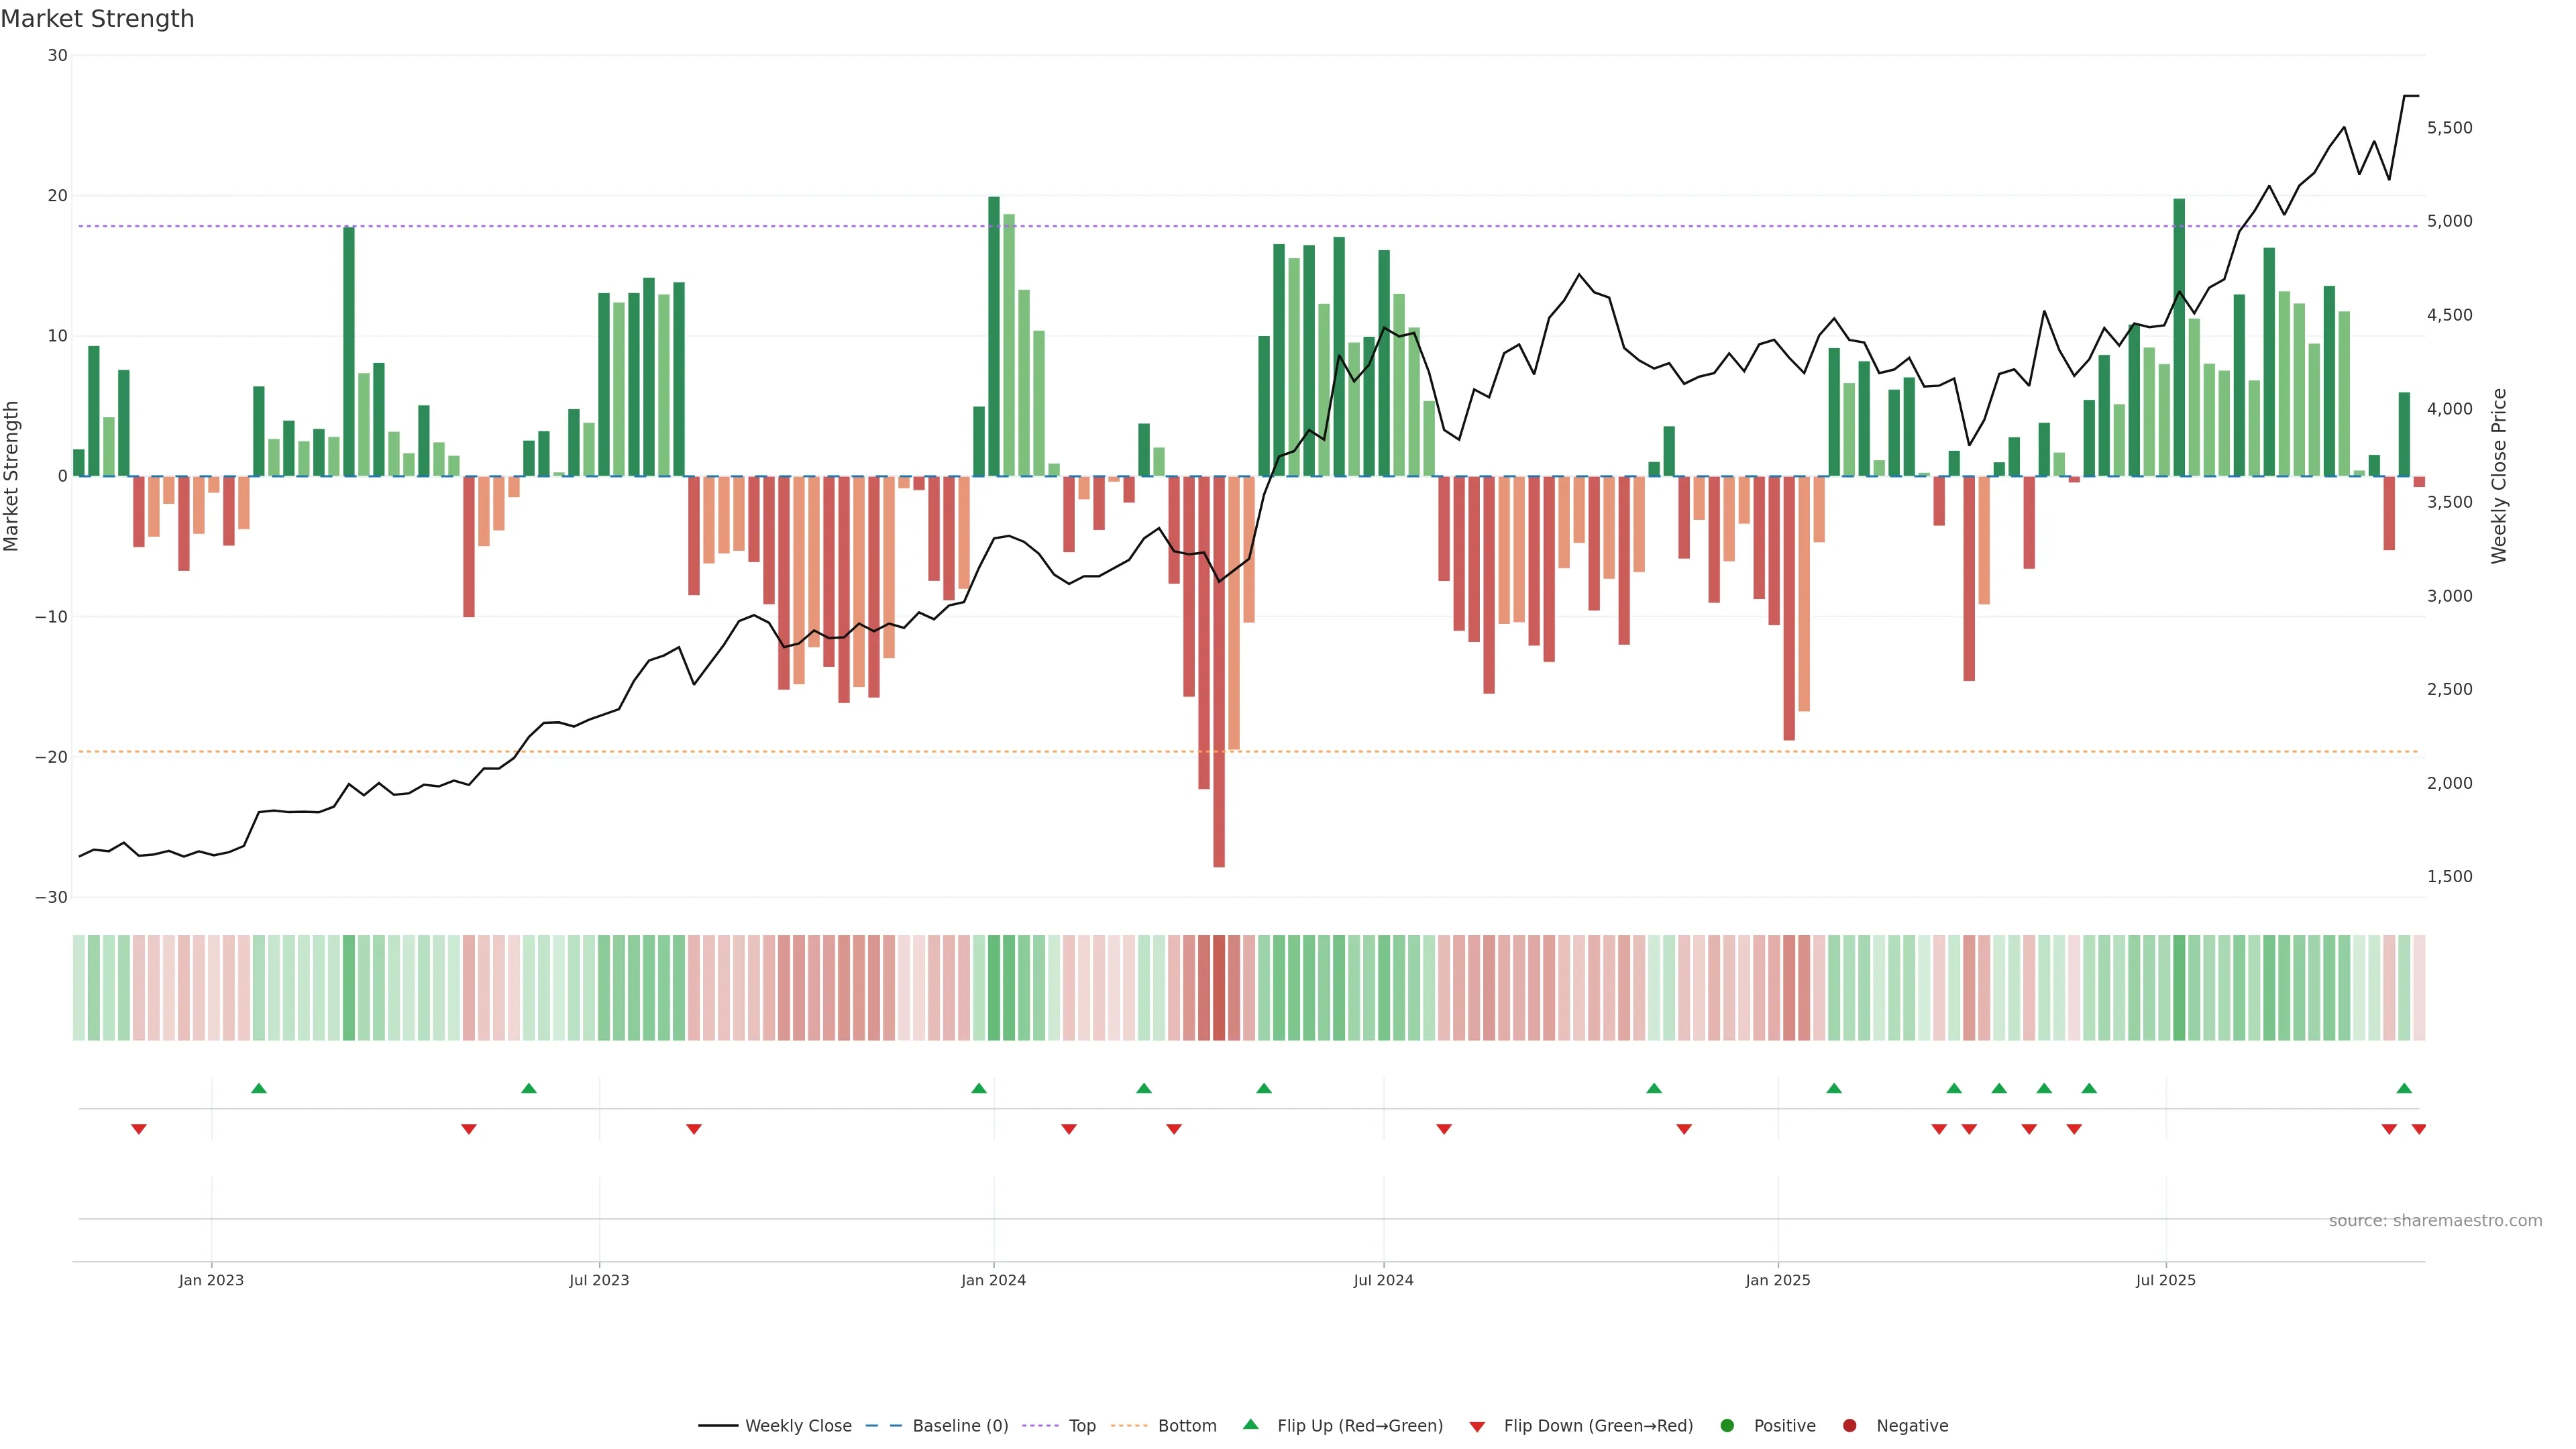The height and width of the screenshot is (1449, 2576).
Task: Click the first green flip-up marker after Jan 2023
Action: 259,1088
